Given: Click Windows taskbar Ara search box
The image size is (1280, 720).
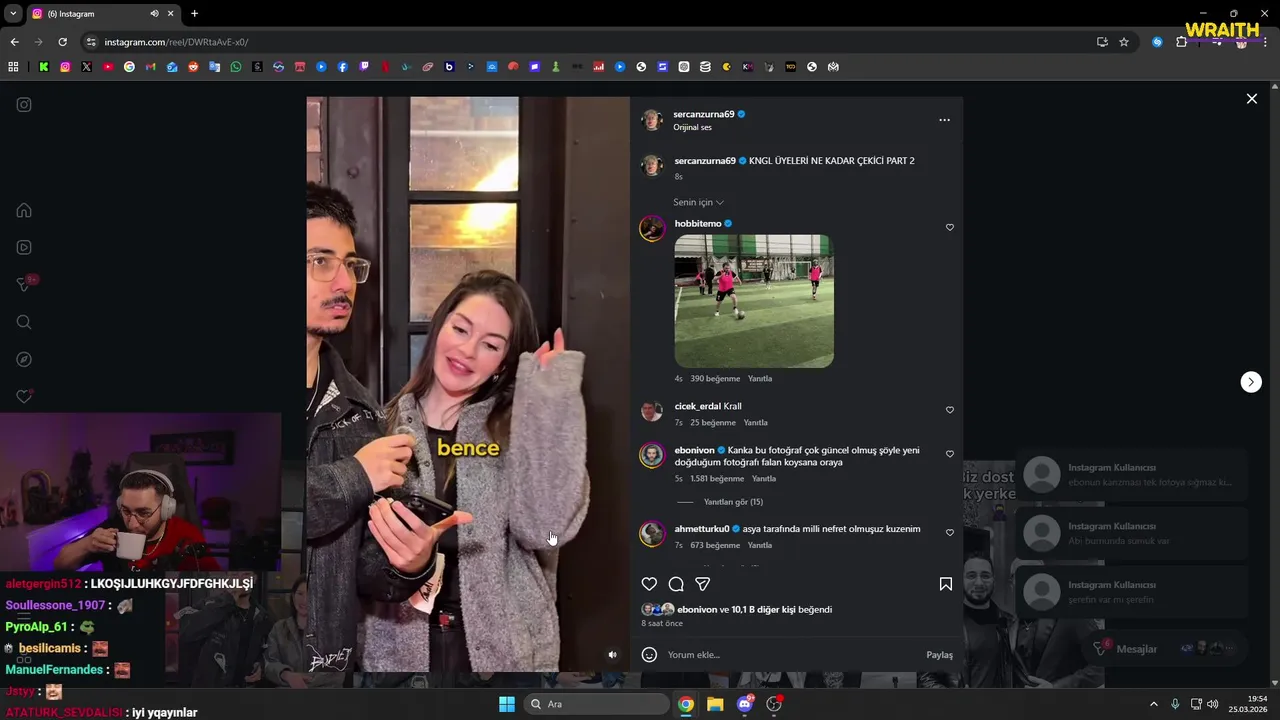Looking at the screenshot, I should point(598,704).
